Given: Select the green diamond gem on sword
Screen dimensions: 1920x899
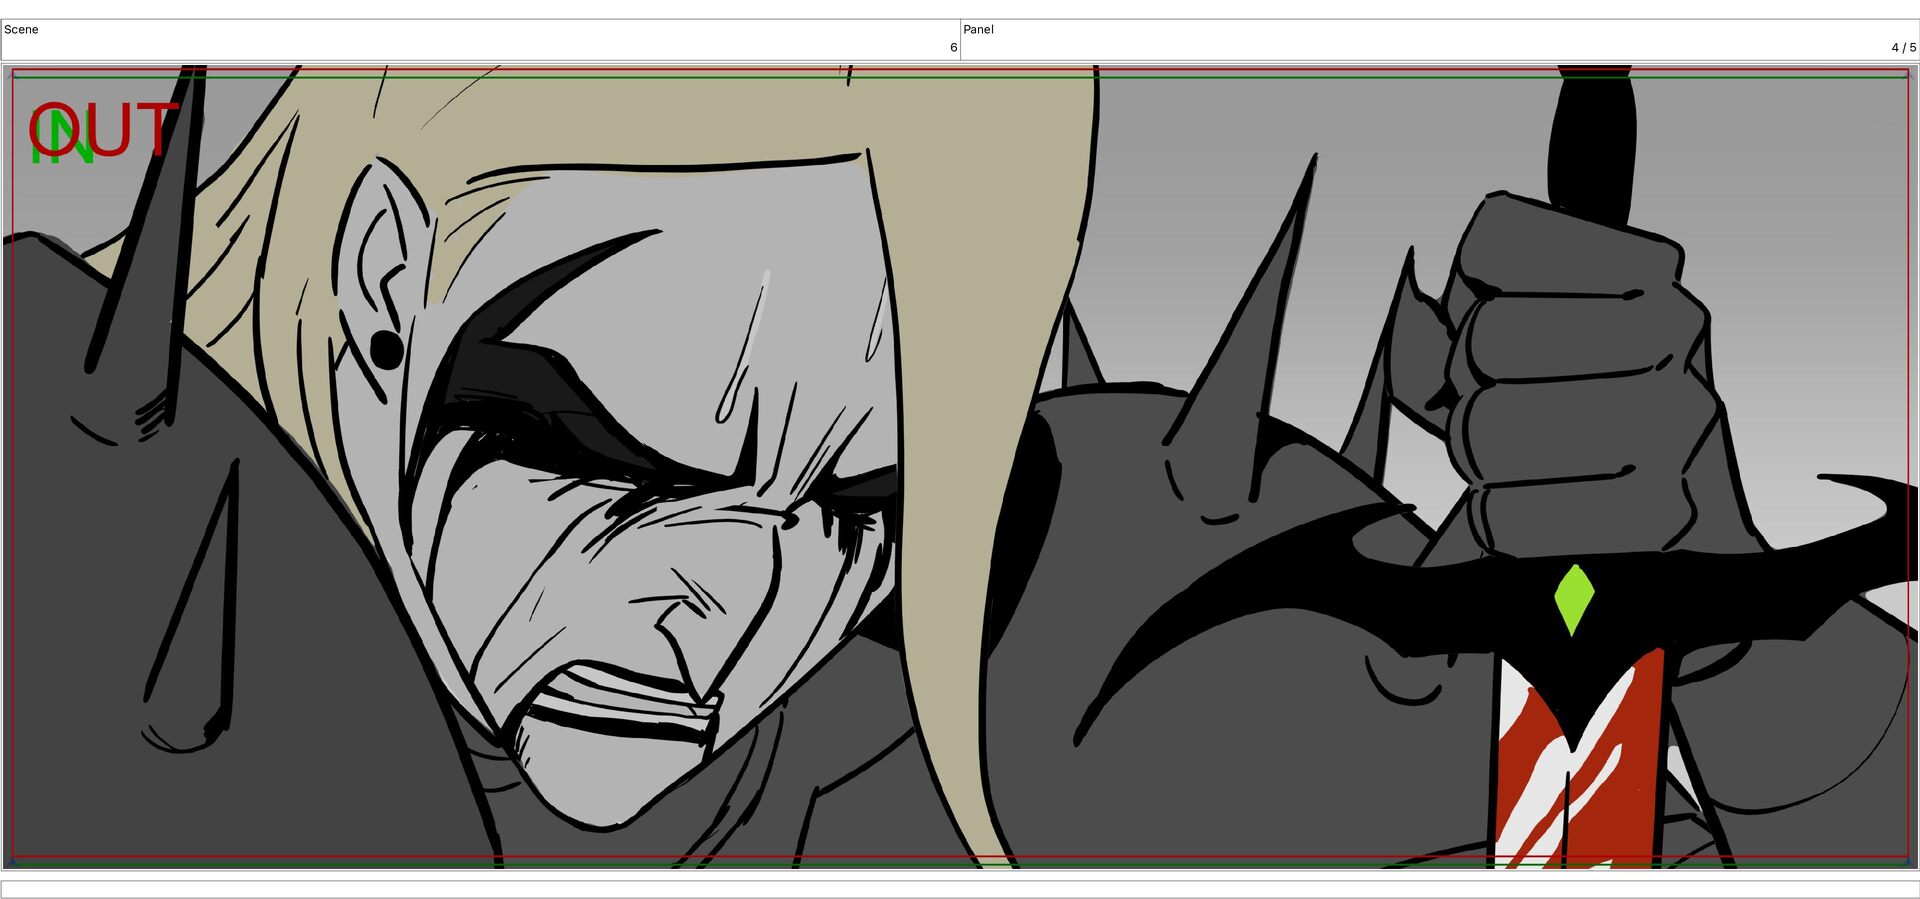Looking at the screenshot, I should coord(1574,600).
